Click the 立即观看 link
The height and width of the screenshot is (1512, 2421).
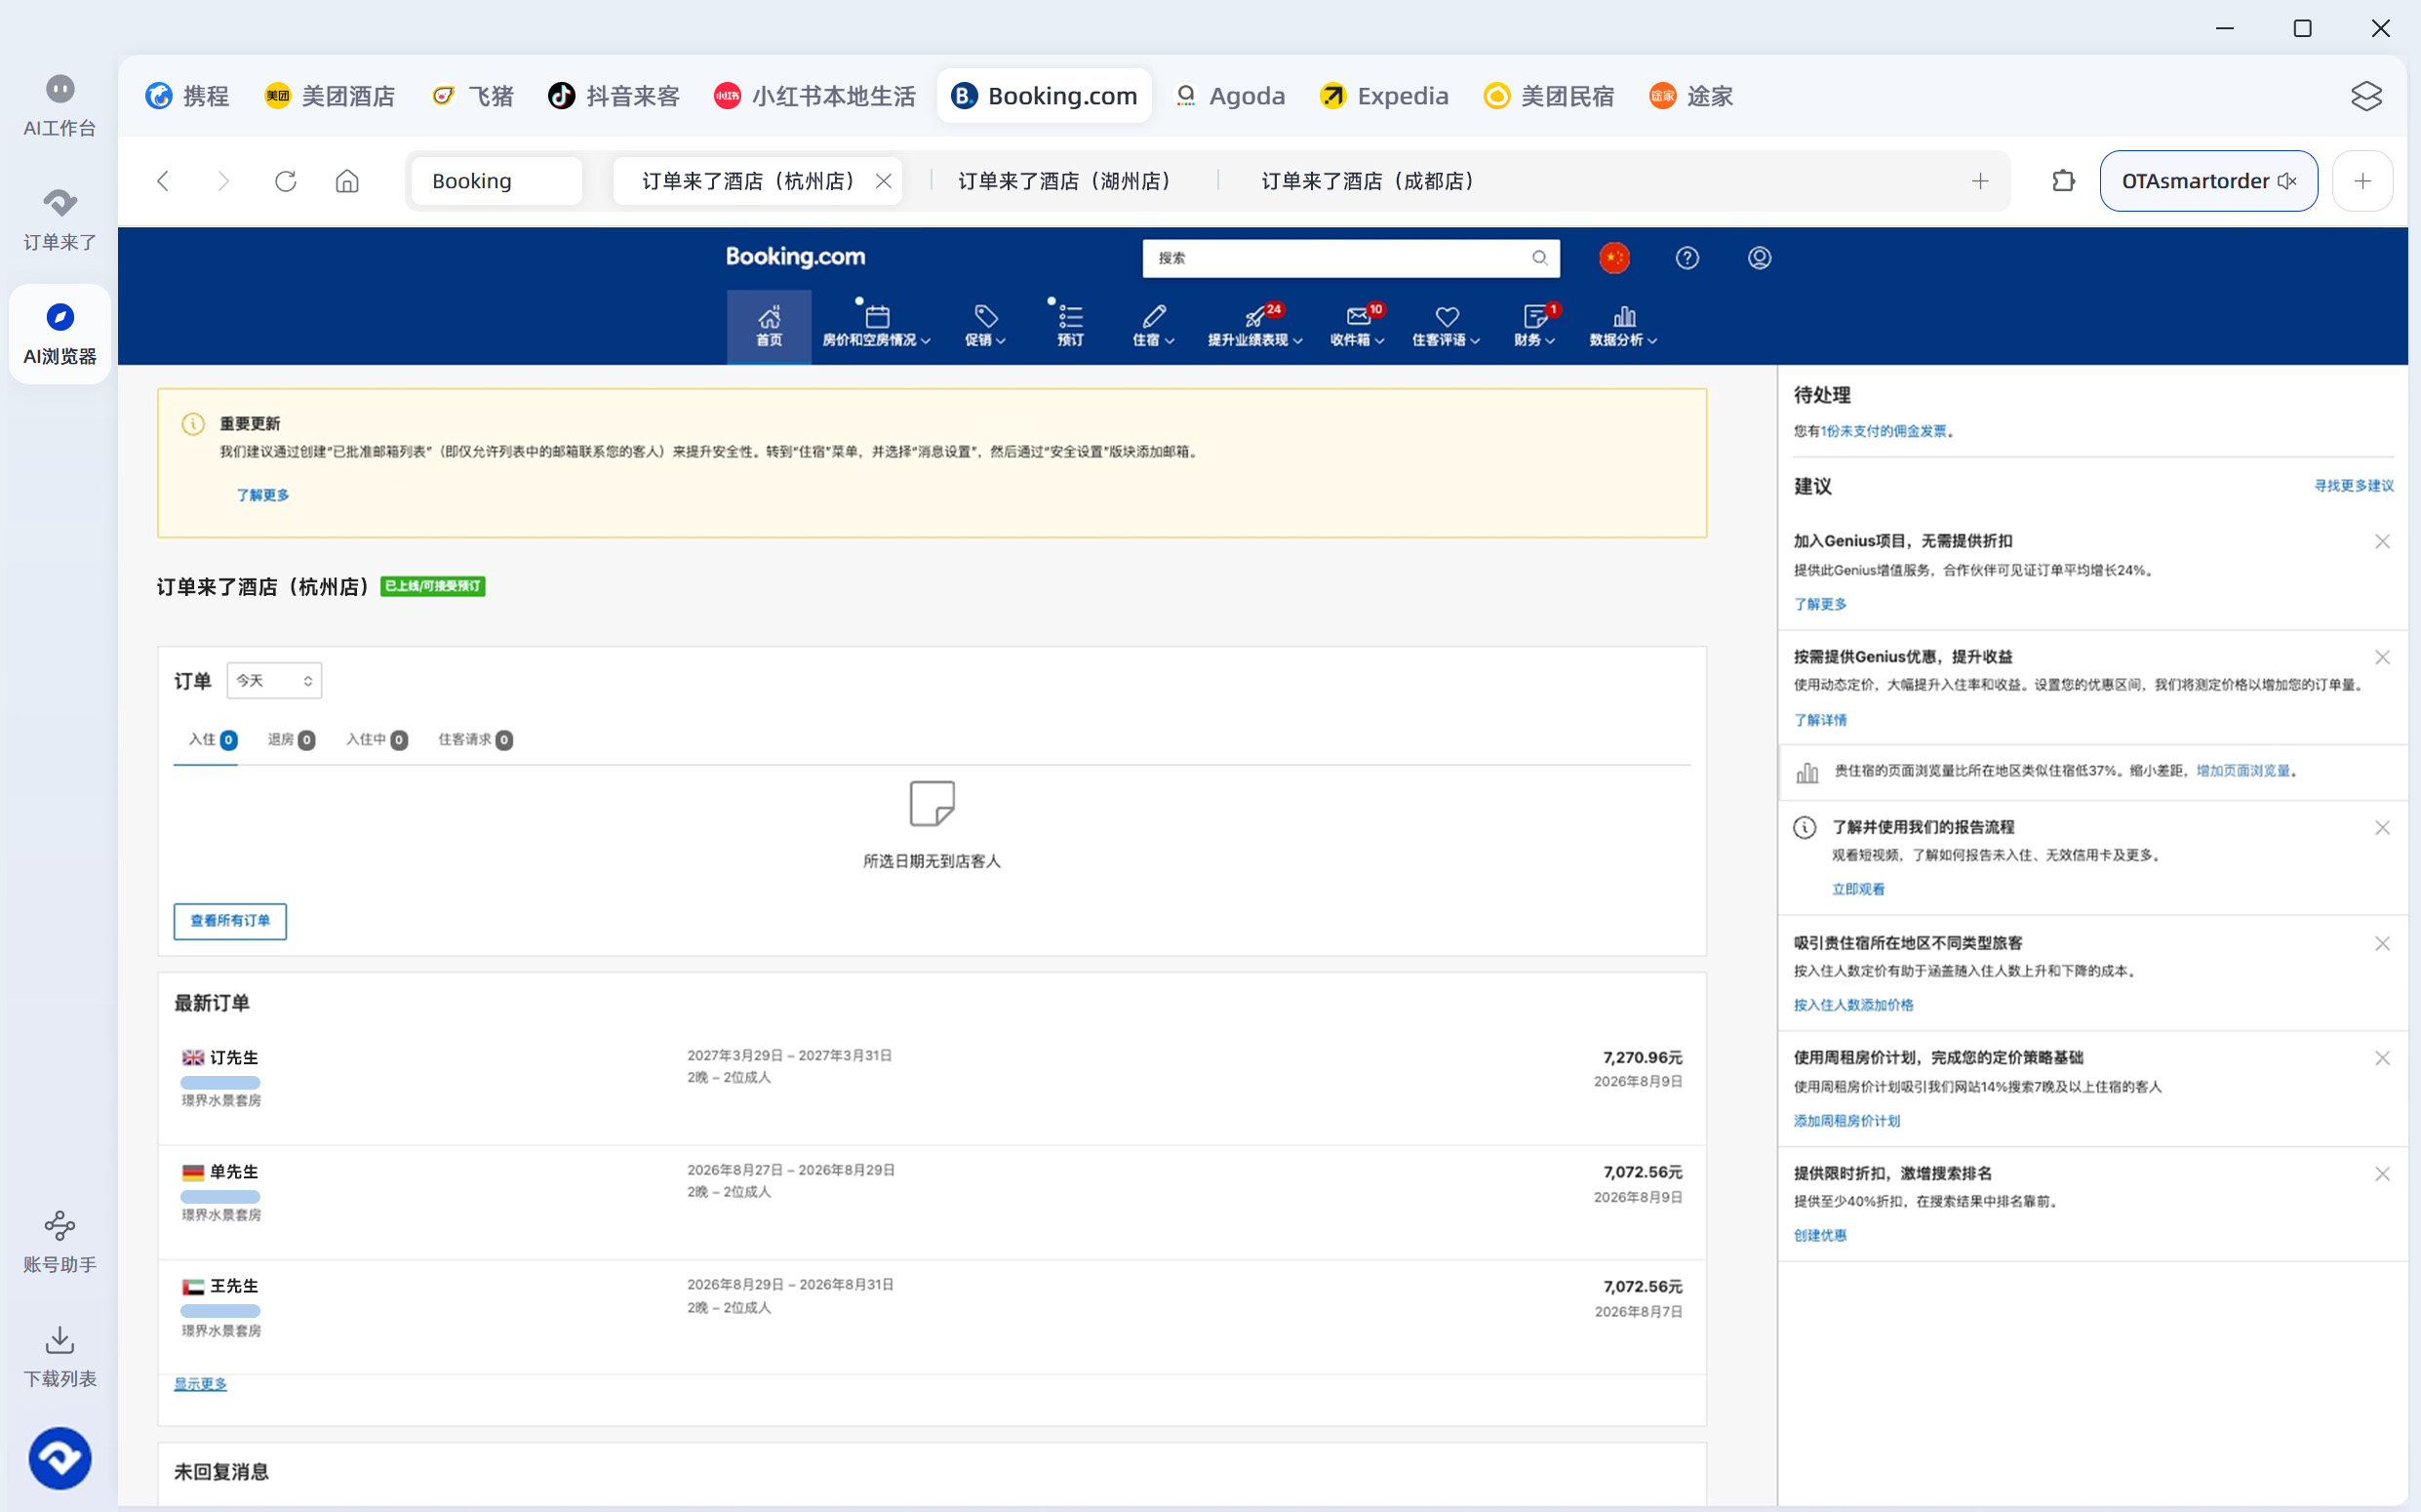point(1858,889)
